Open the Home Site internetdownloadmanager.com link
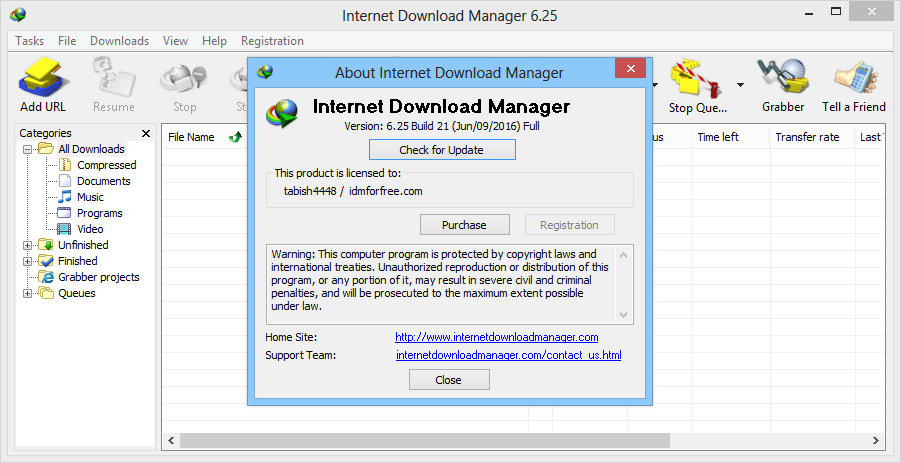This screenshot has height=463, width=901. (496, 337)
